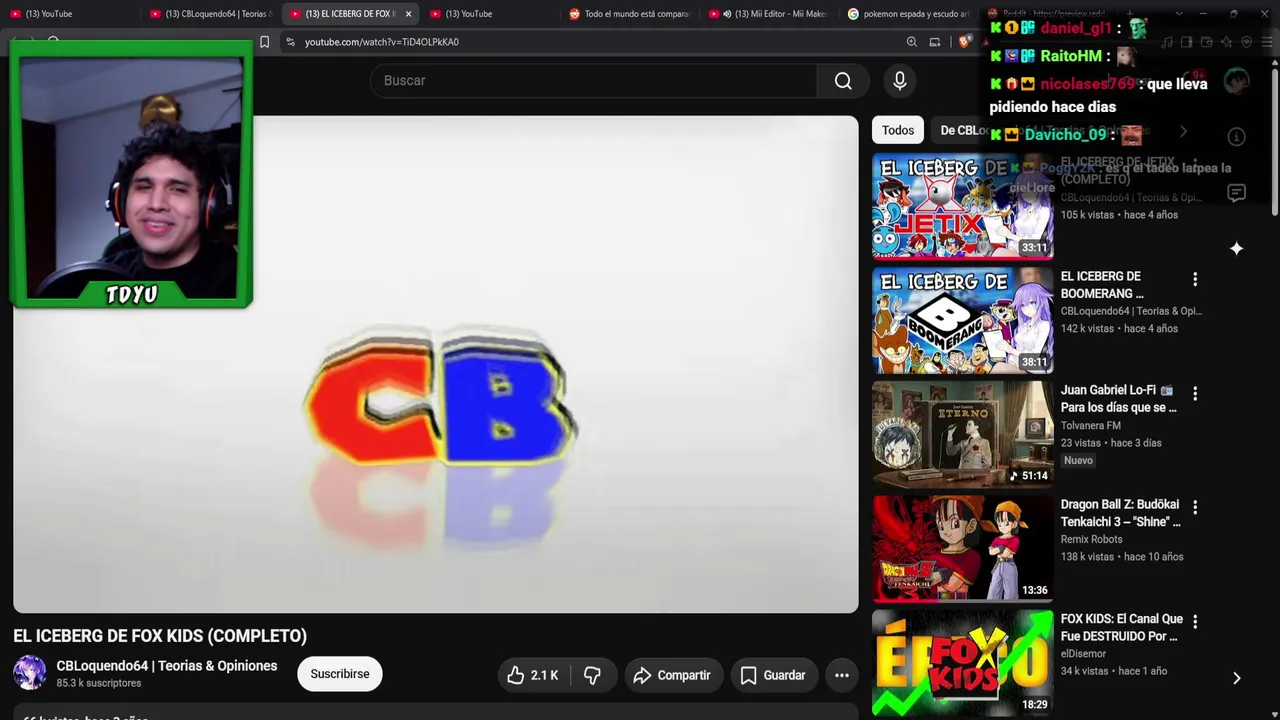Open options for EL ICEBERG DE BOOMERANG video

coord(1194,279)
